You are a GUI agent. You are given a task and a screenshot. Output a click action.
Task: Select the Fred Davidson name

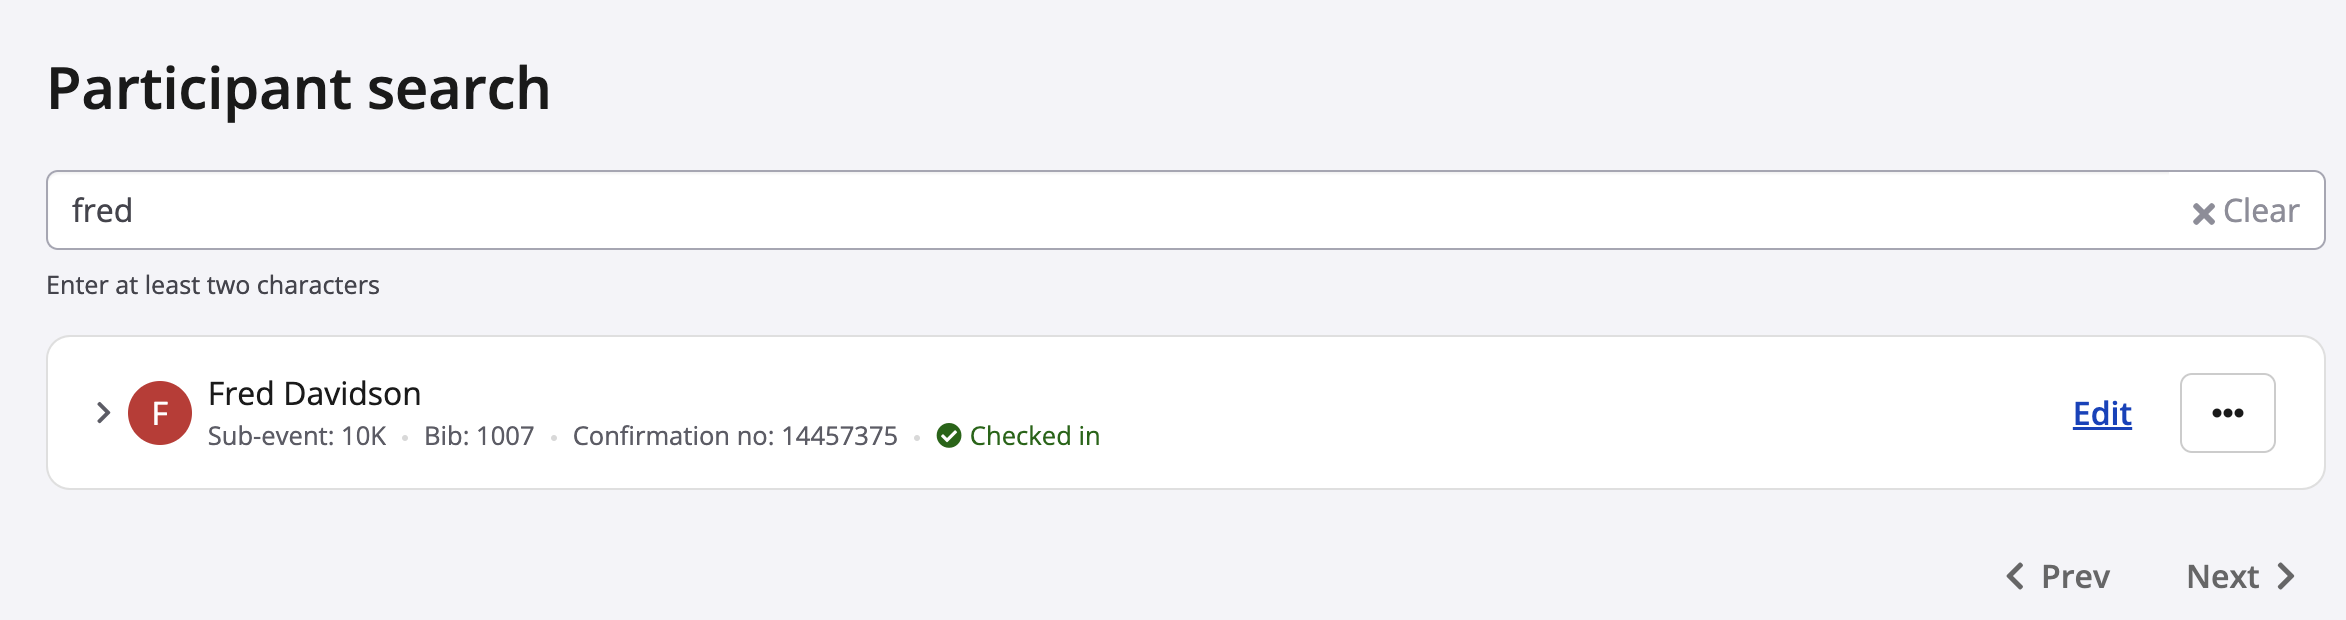pyautogui.click(x=314, y=394)
